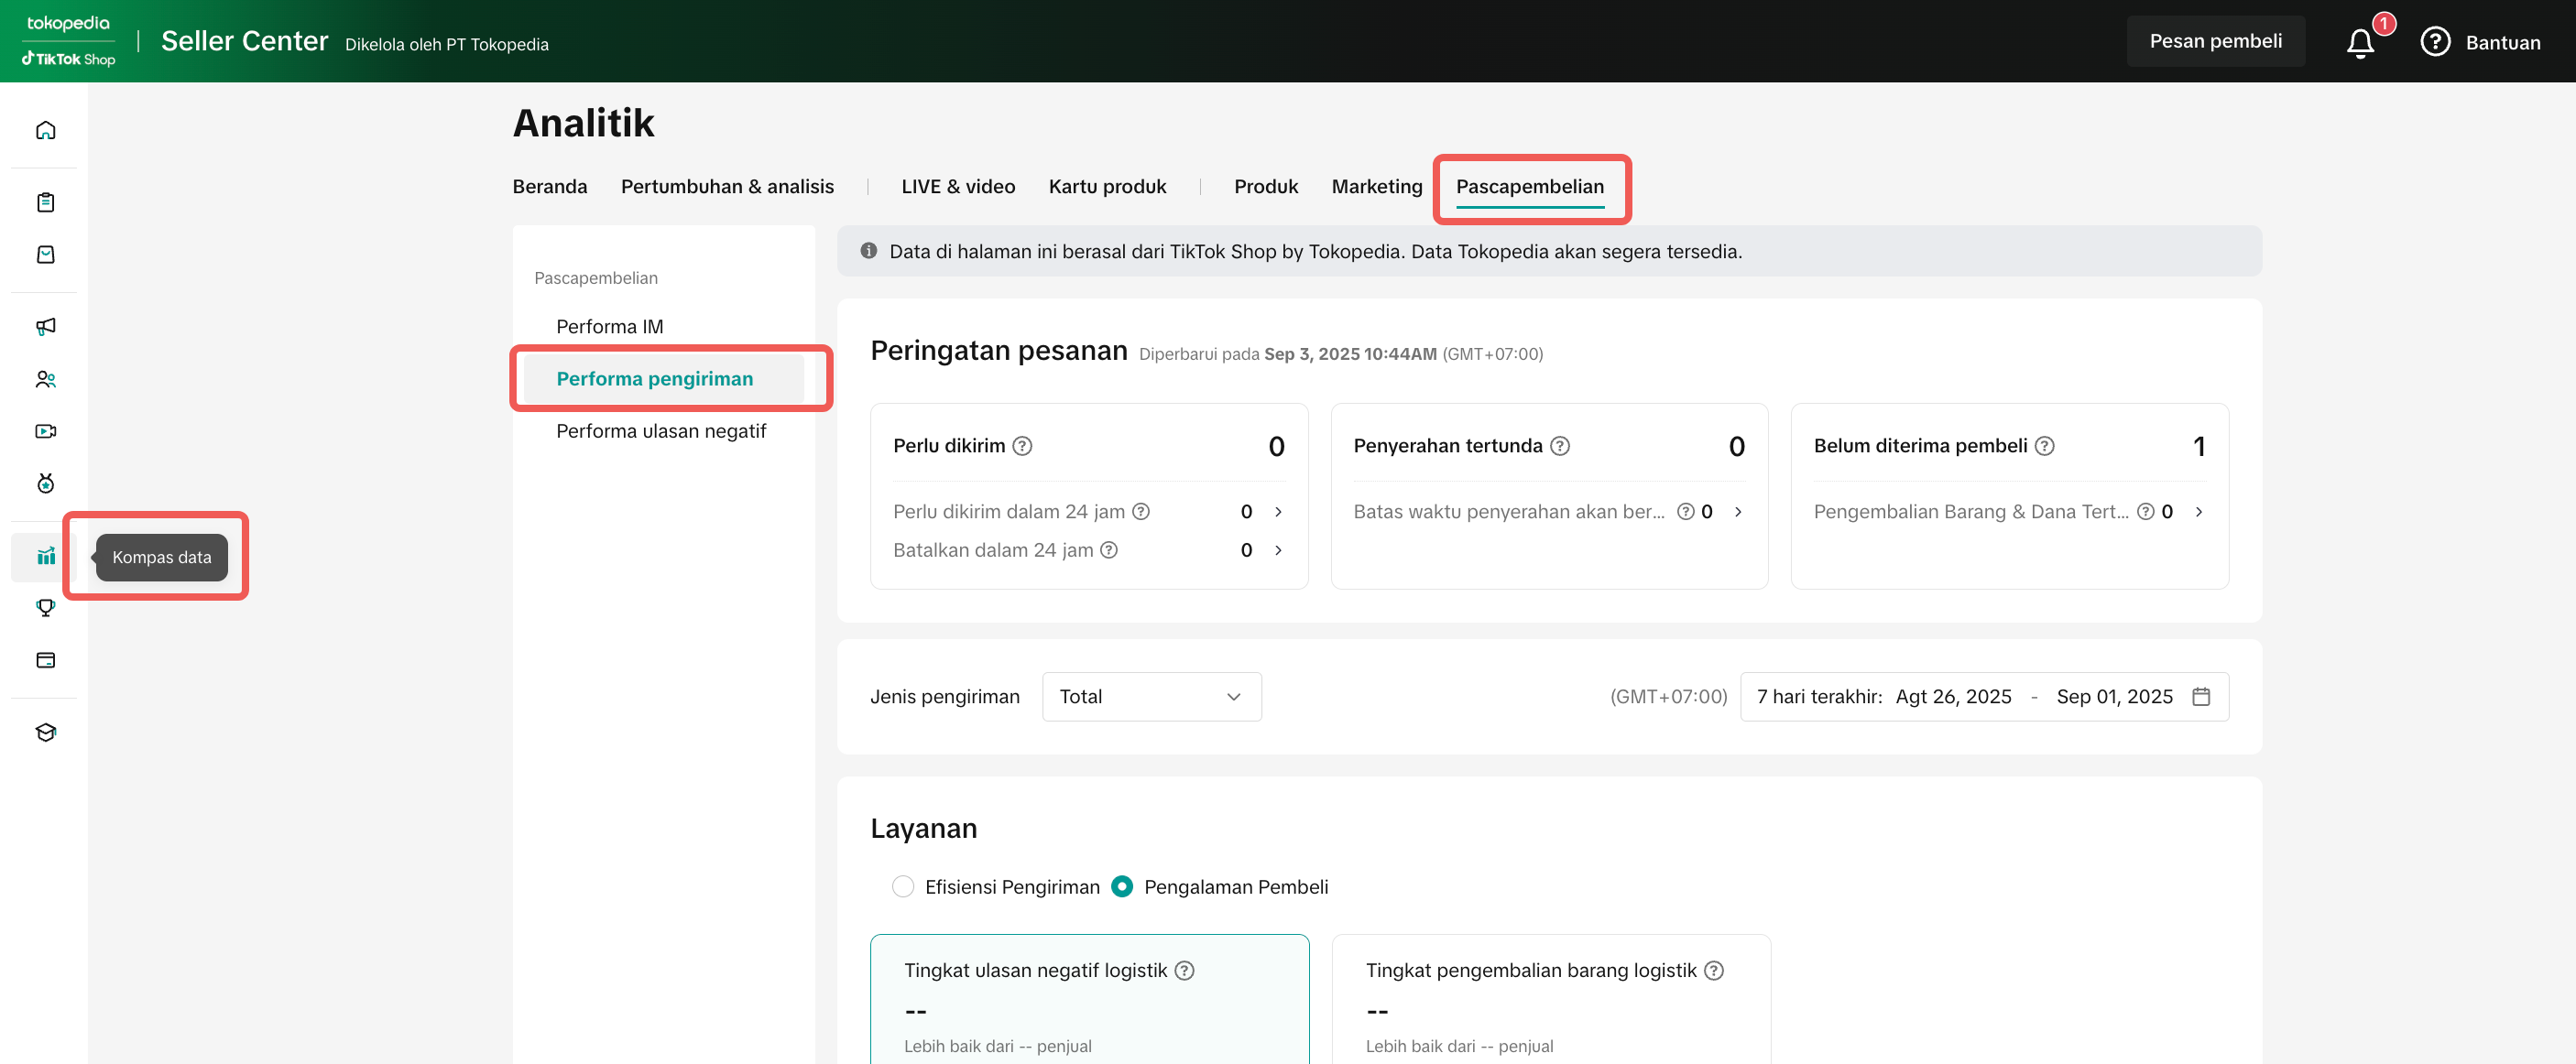This screenshot has width=2576, height=1064.
Task: Switch to the Marketing tab
Action: [x=1376, y=186]
